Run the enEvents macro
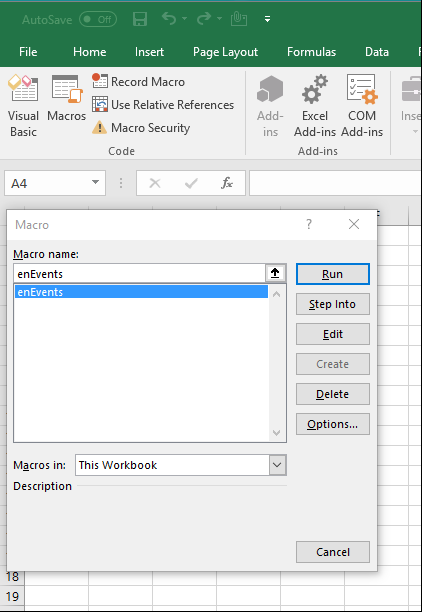This screenshot has height=612, width=422. click(x=333, y=274)
